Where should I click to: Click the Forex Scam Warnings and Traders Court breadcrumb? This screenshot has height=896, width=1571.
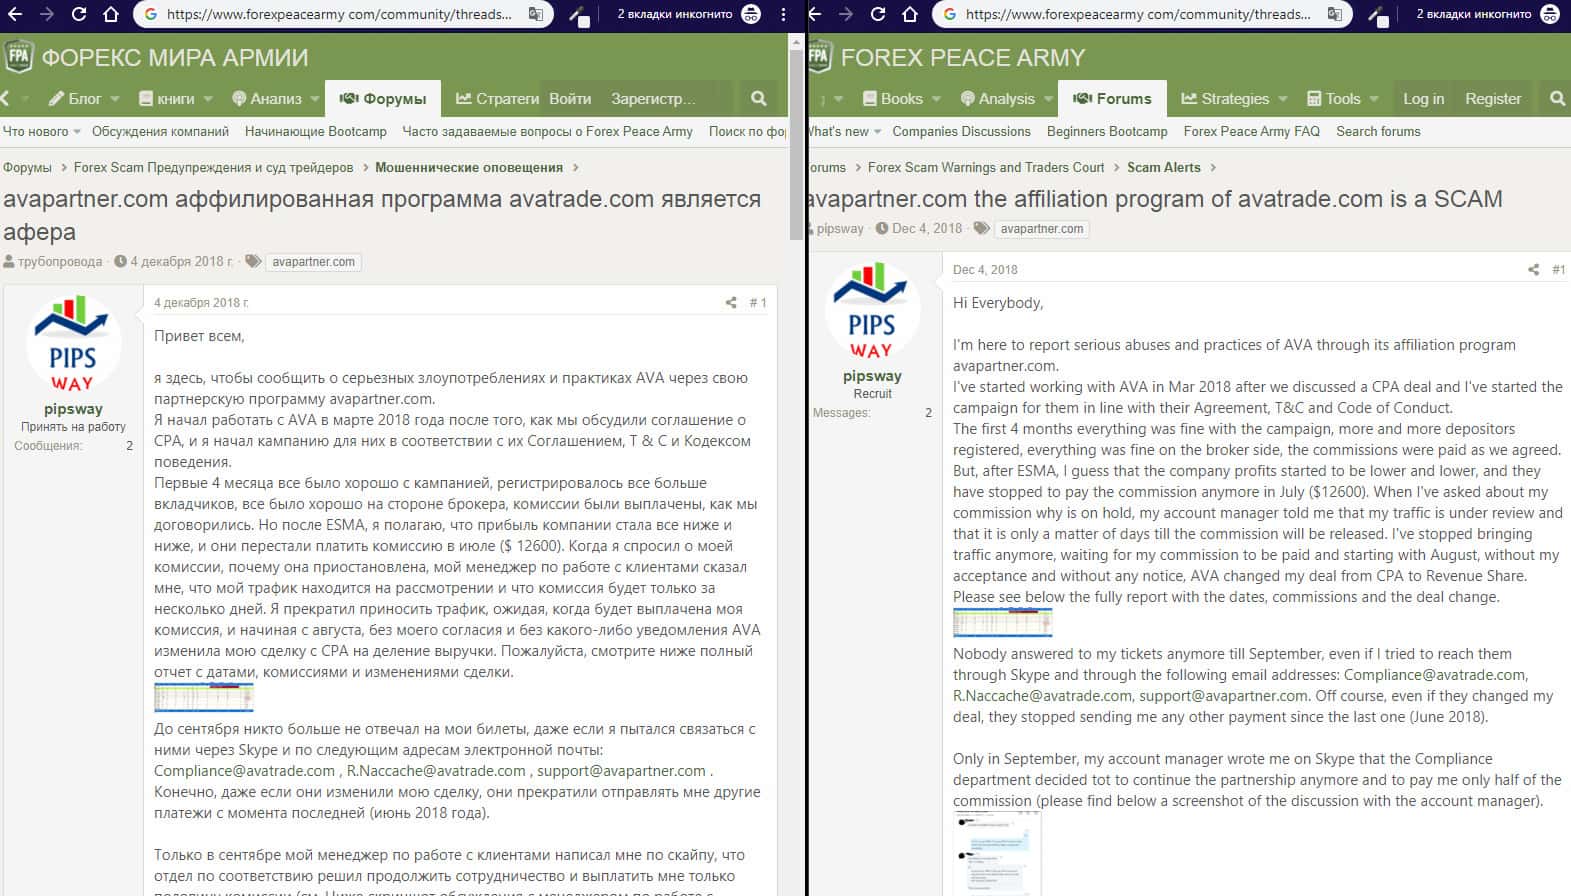pyautogui.click(x=986, y=168)
